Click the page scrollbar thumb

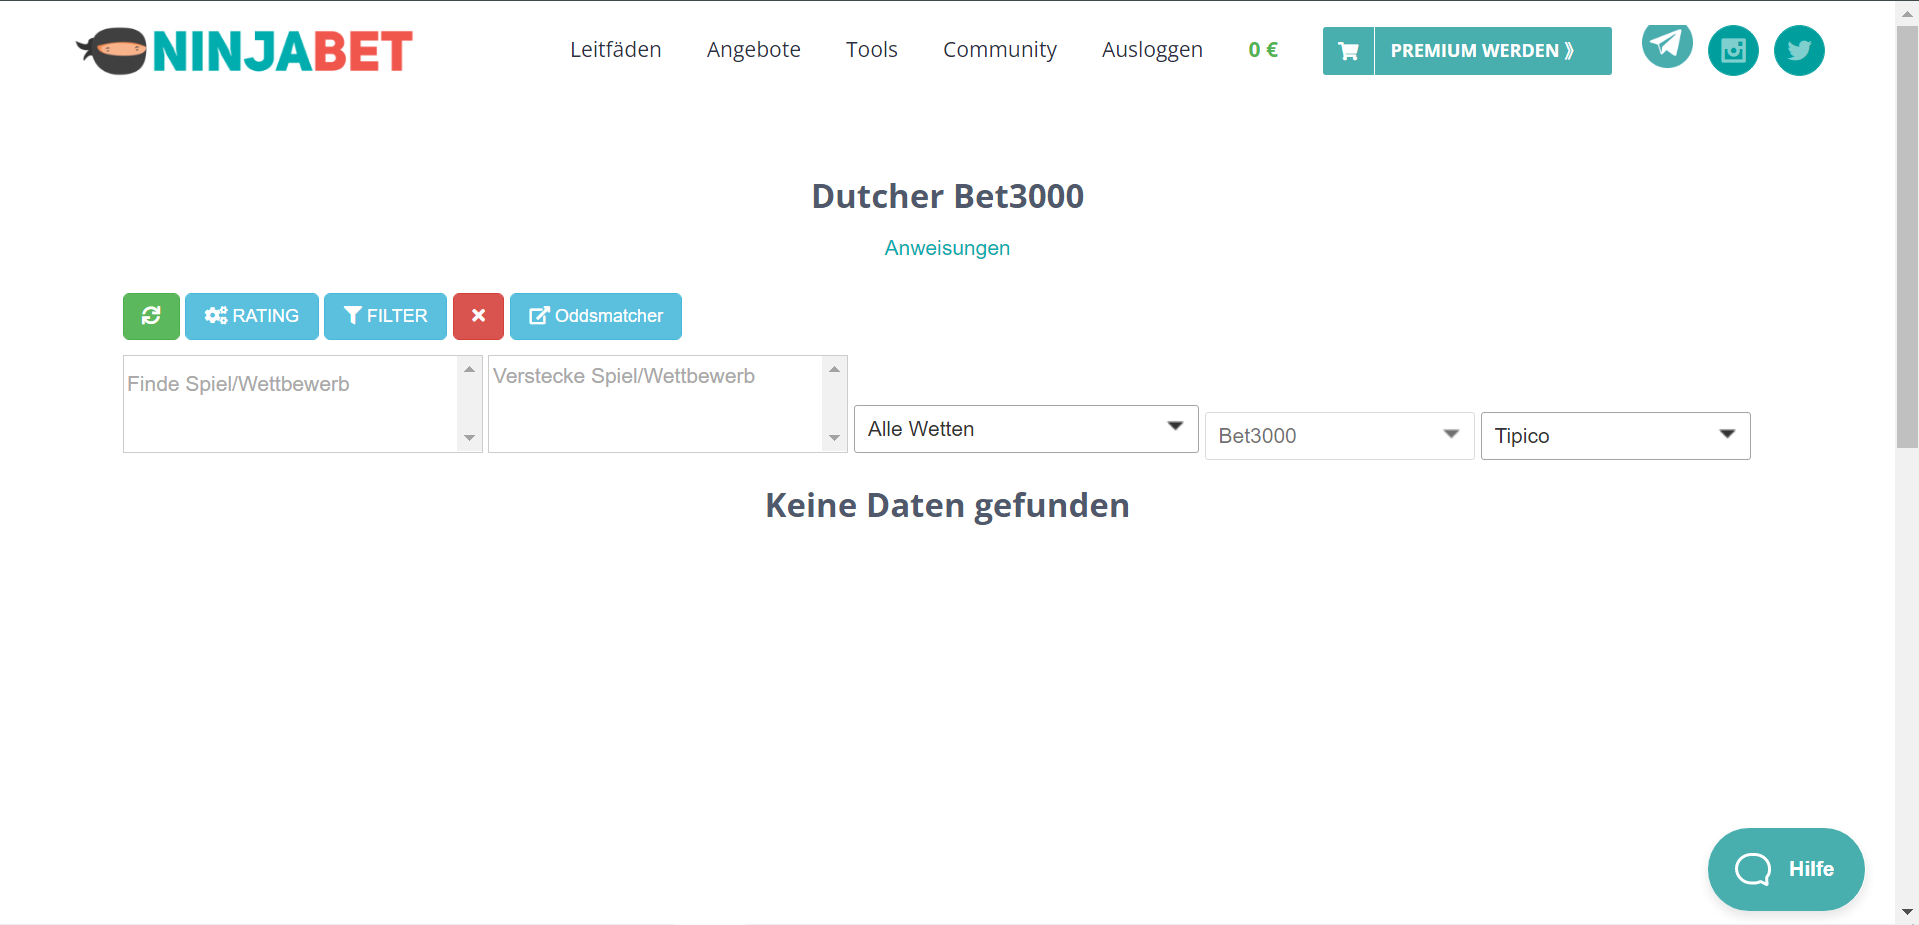coord(1907,236)
